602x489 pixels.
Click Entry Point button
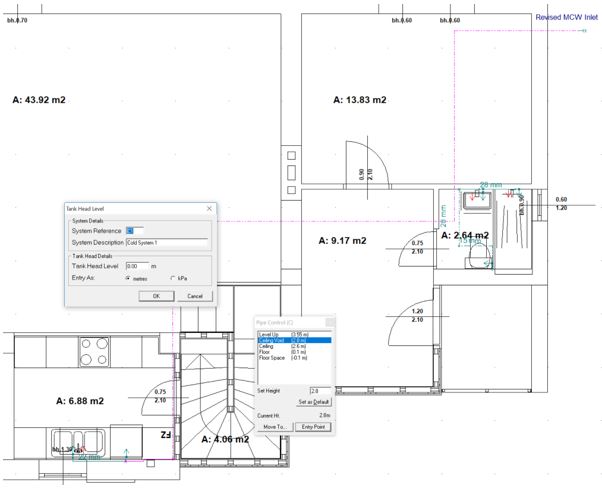[x=313, y=427]
